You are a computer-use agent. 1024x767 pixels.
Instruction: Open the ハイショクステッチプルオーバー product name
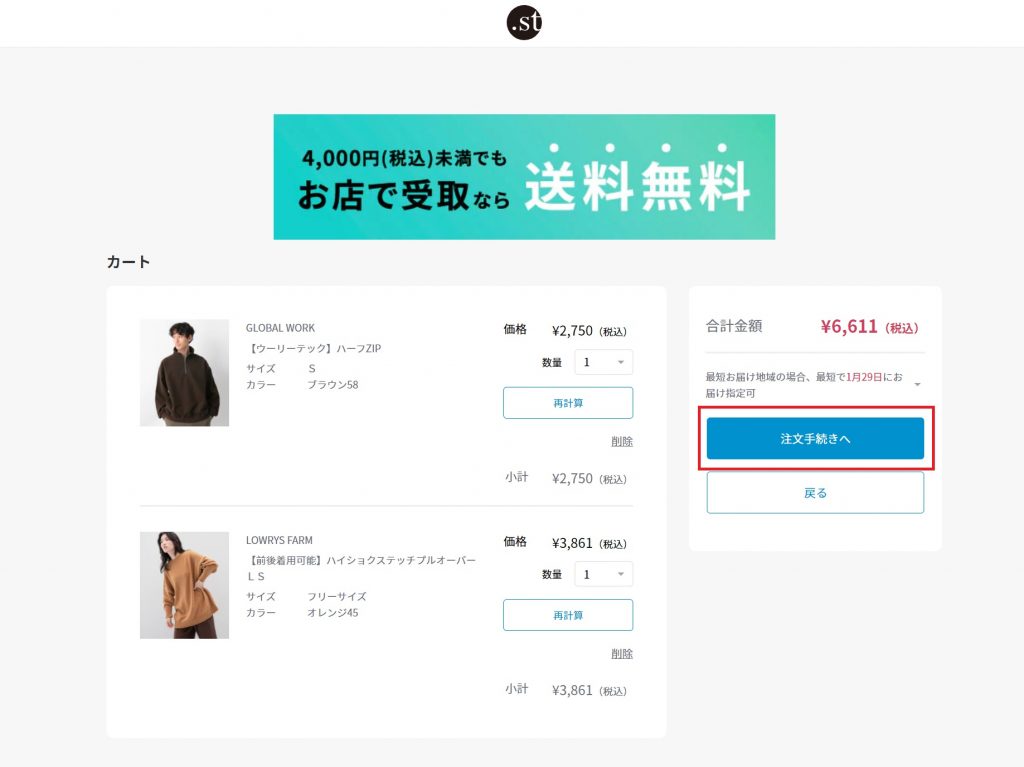[361, 561]
